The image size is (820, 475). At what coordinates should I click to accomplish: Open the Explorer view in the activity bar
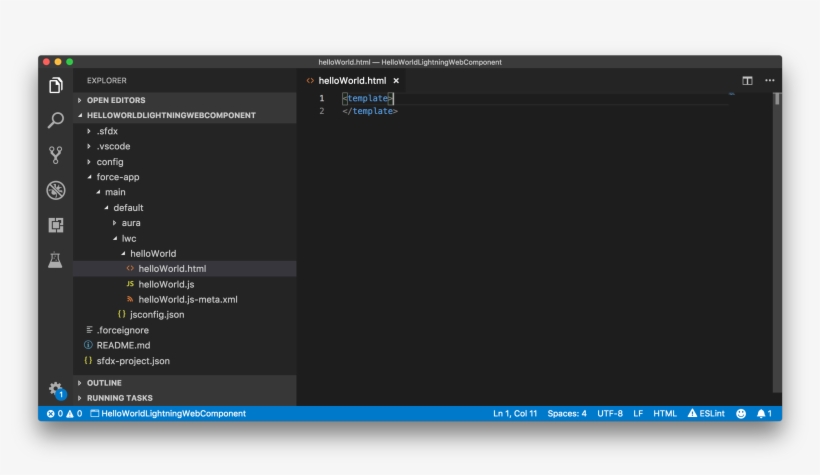click(x=55, y=85)
